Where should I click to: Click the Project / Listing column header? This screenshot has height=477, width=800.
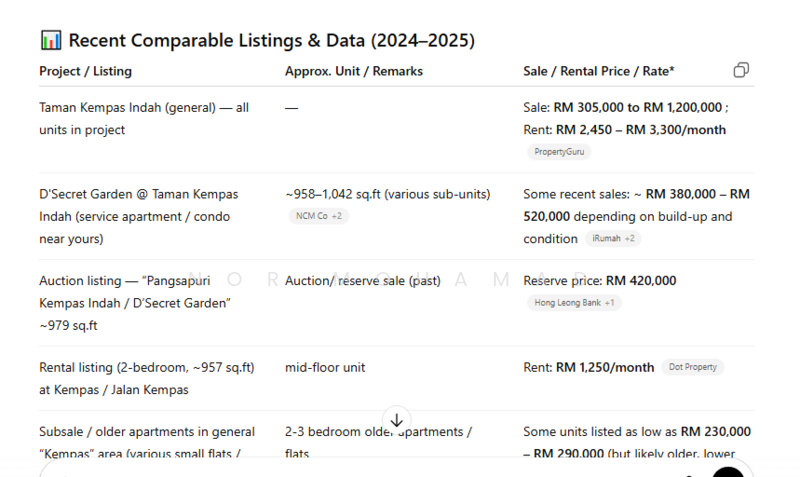85,71
